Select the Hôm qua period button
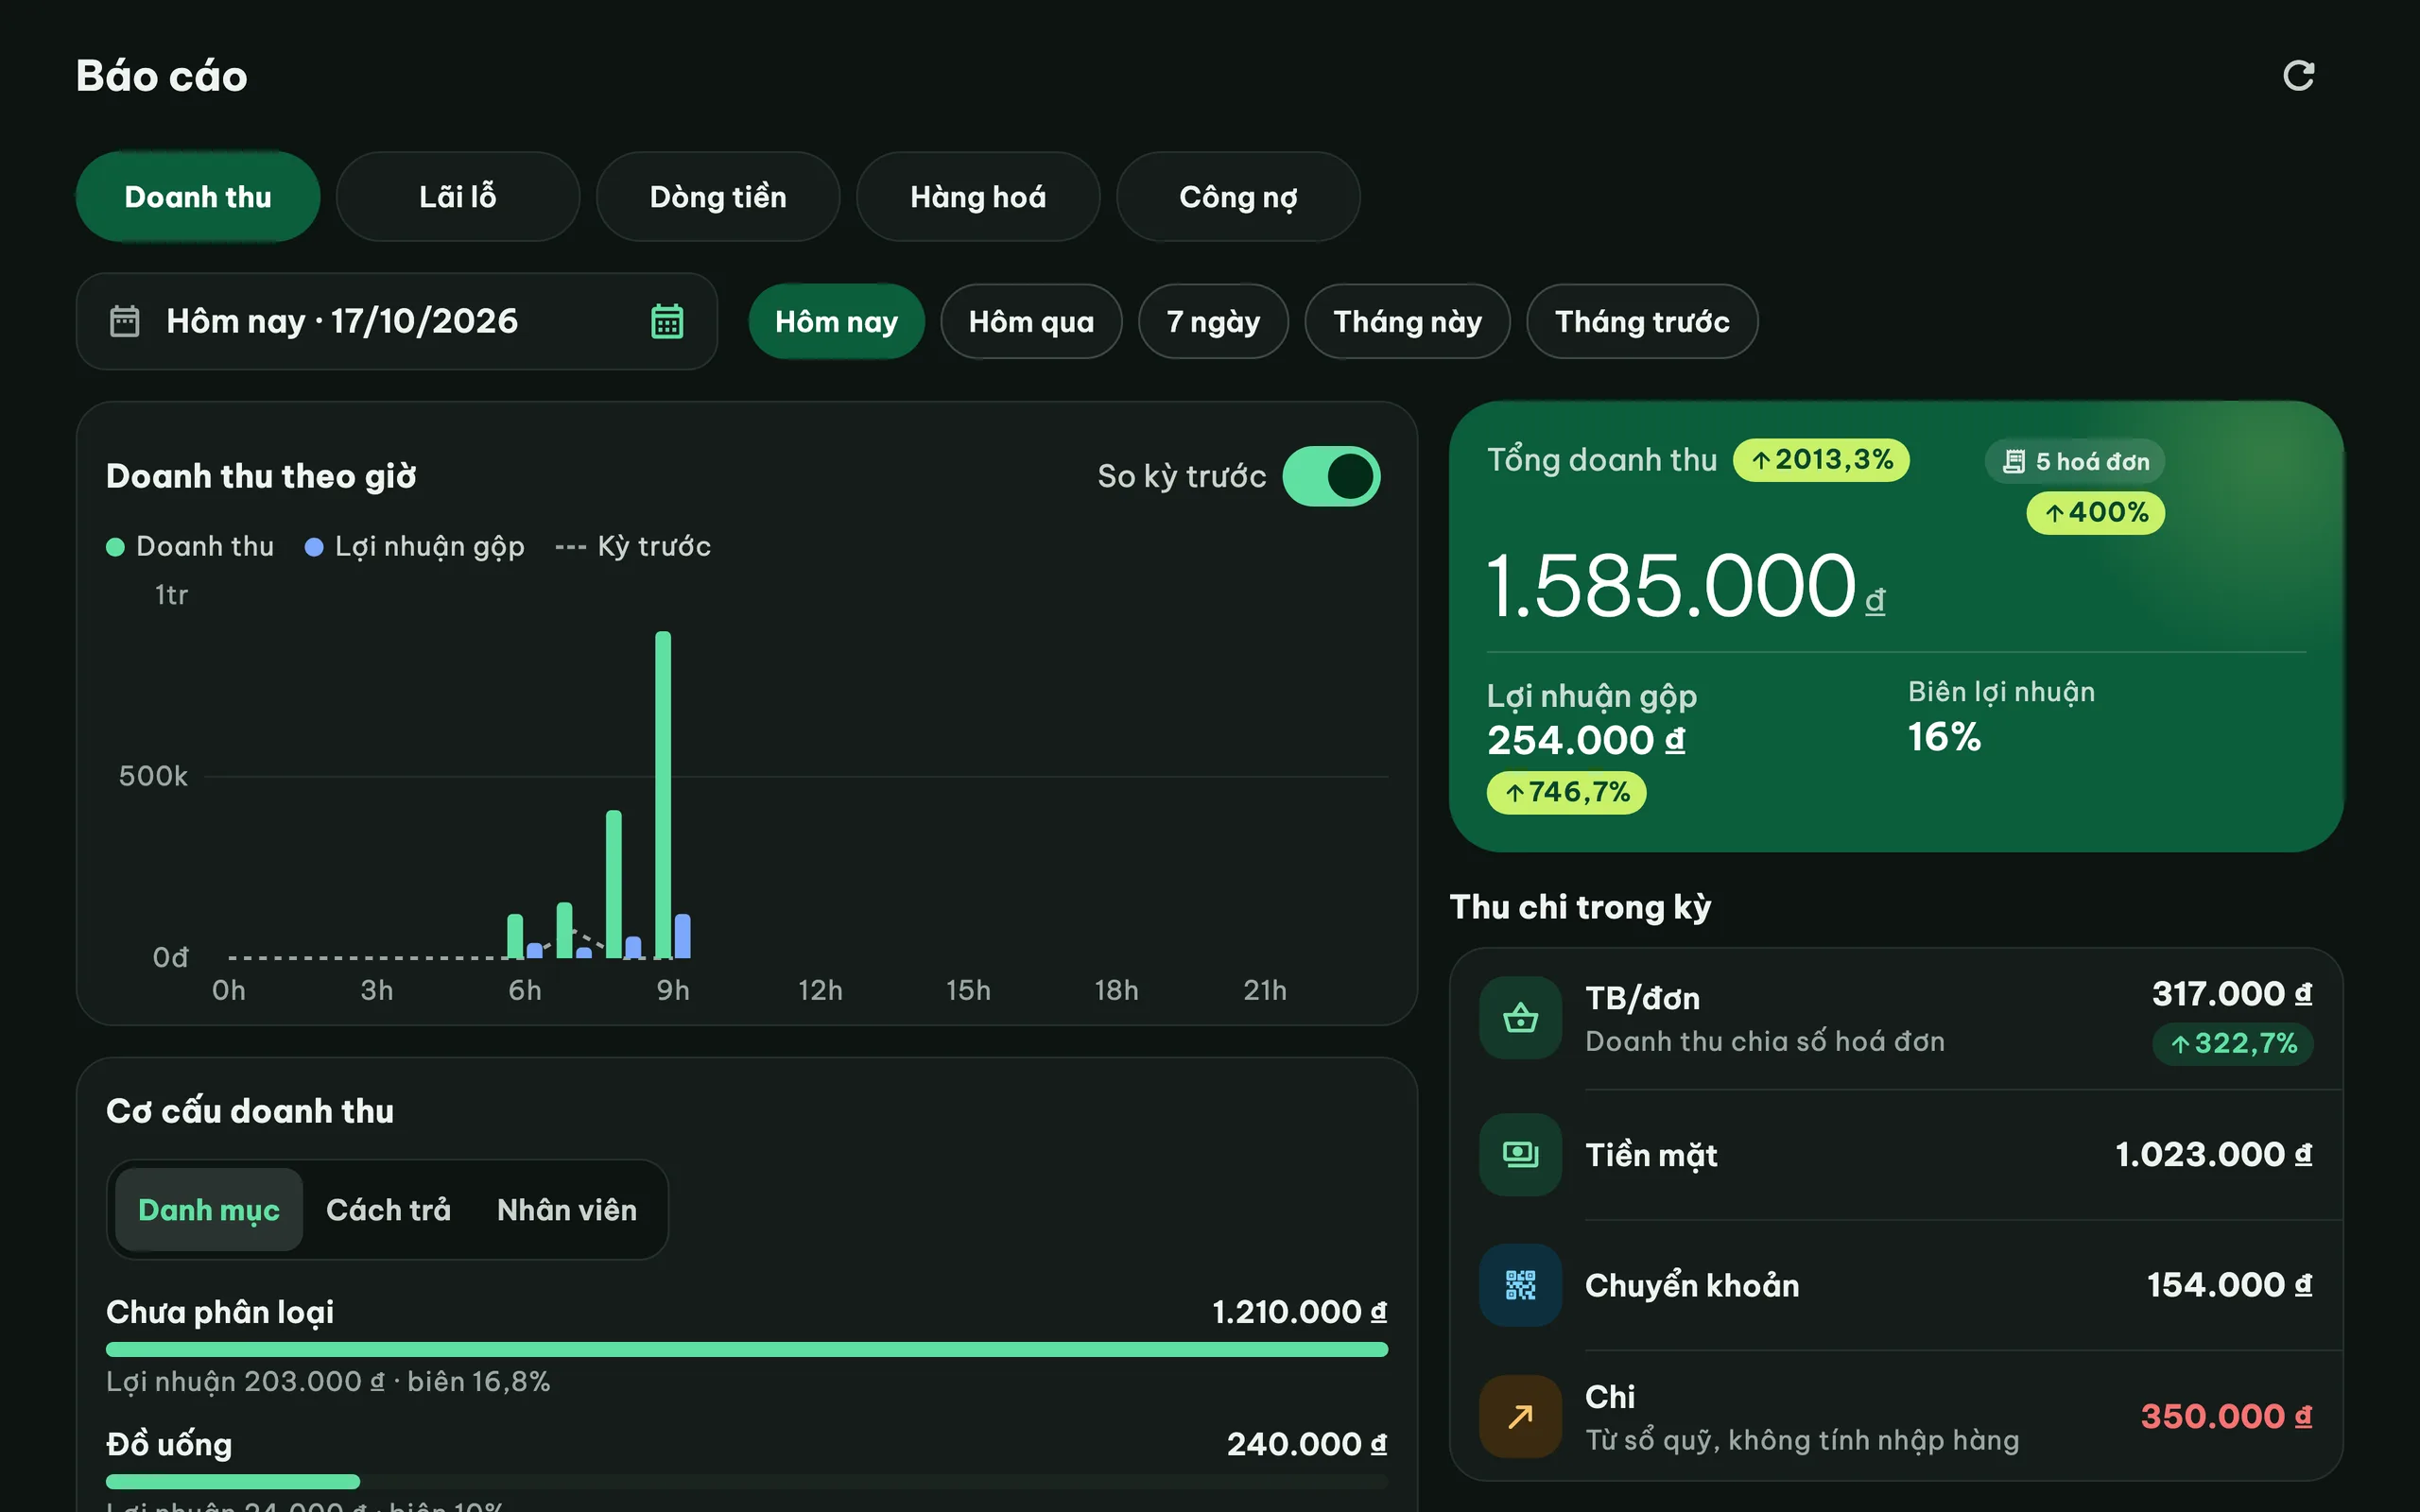Image resolution: width=2420 pixels, height=1512 pixels. tap(1031, 321)
